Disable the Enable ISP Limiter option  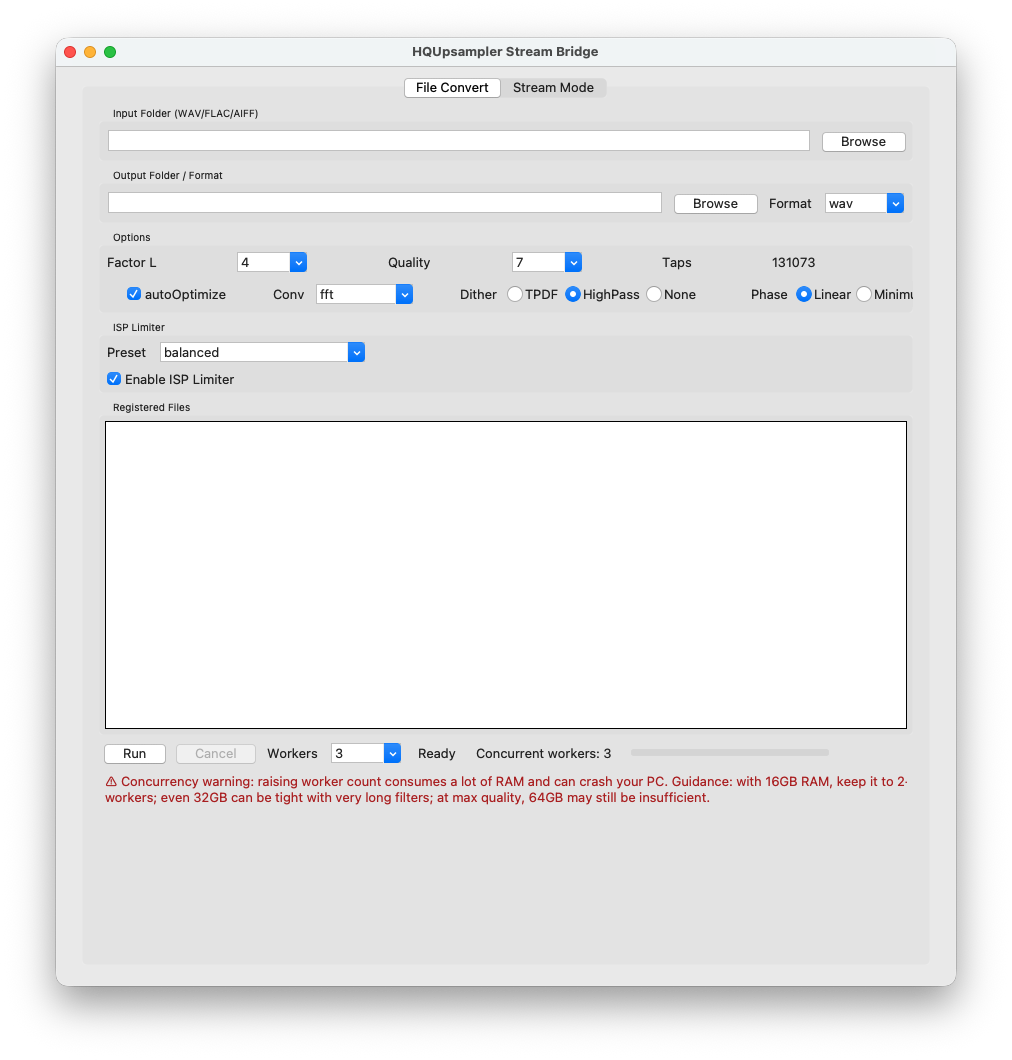[x=114, y=379]
